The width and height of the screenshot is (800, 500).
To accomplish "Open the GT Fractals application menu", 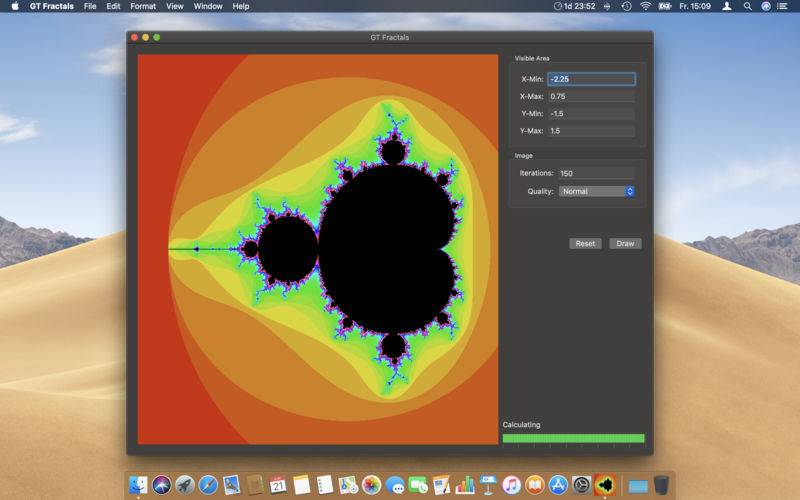I will 52,6.
